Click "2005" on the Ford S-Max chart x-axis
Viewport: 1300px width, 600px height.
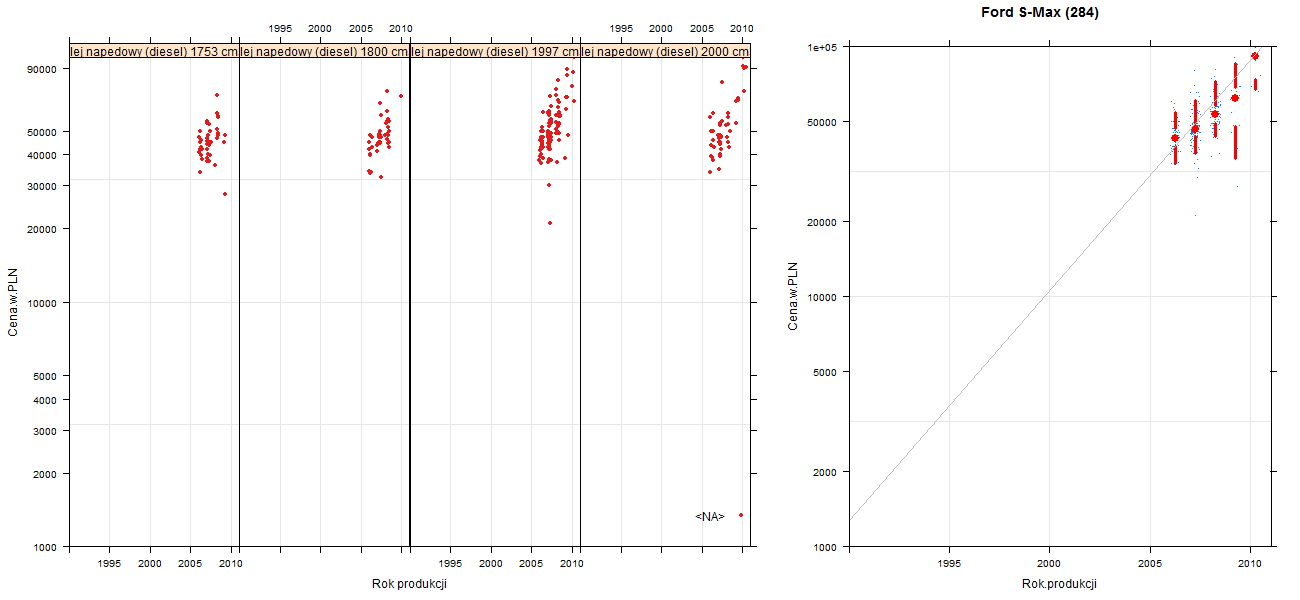point(1150,565)
